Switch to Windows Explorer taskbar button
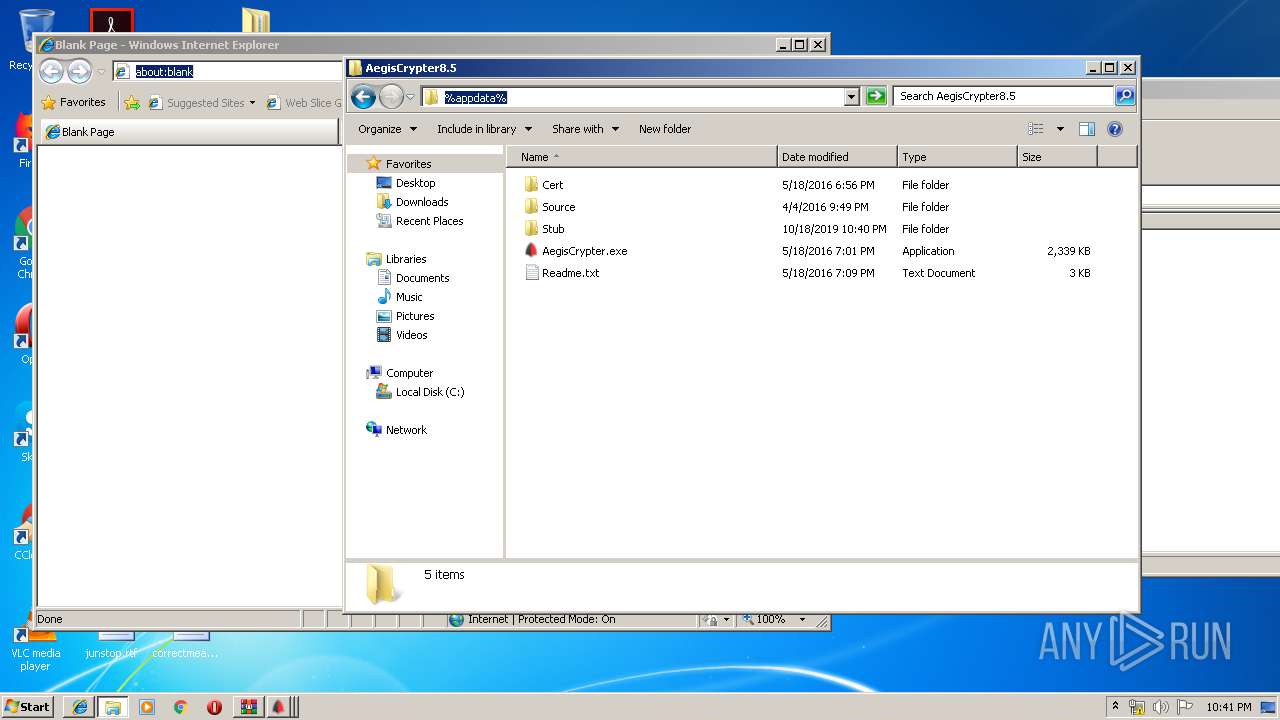1280x720 pixels. 113,707
